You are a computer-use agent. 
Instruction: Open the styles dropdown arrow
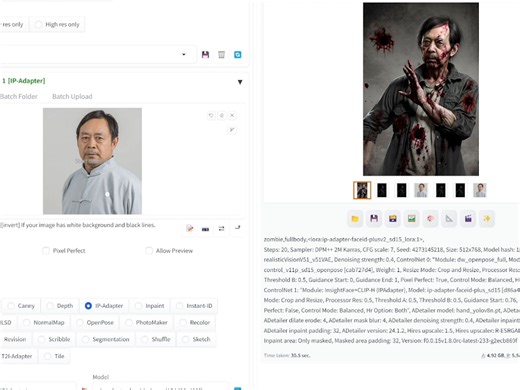[x=184, y=54]
